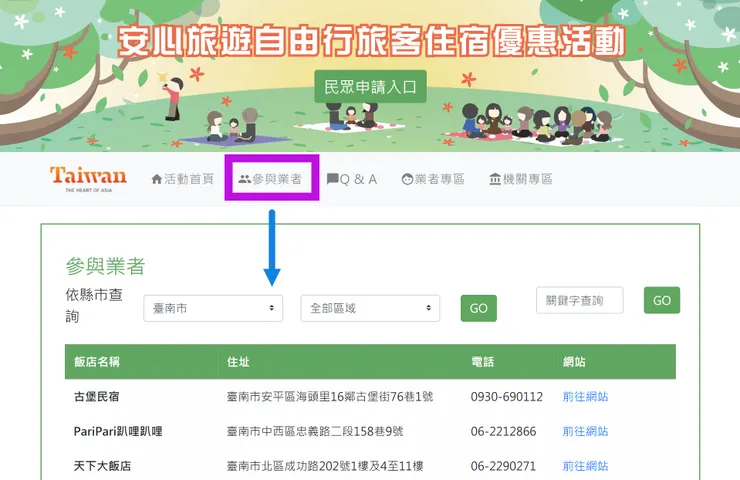
Task: Click address 臺南市安平區海頭里16鄰古堡街76巷1號
Action: coord(330,396)
